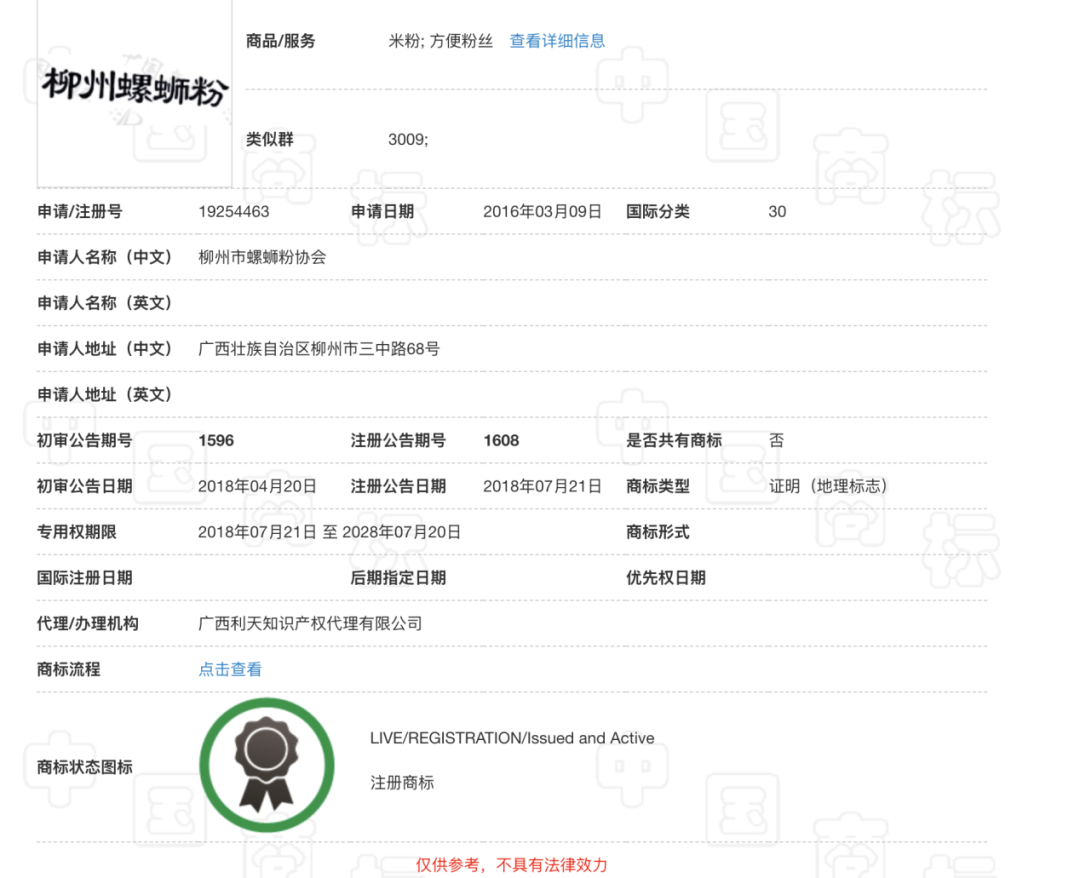The width and height of the screenshot is (1080, 878).
Task: Select the similar group code 3009
Action: (408, 140)
